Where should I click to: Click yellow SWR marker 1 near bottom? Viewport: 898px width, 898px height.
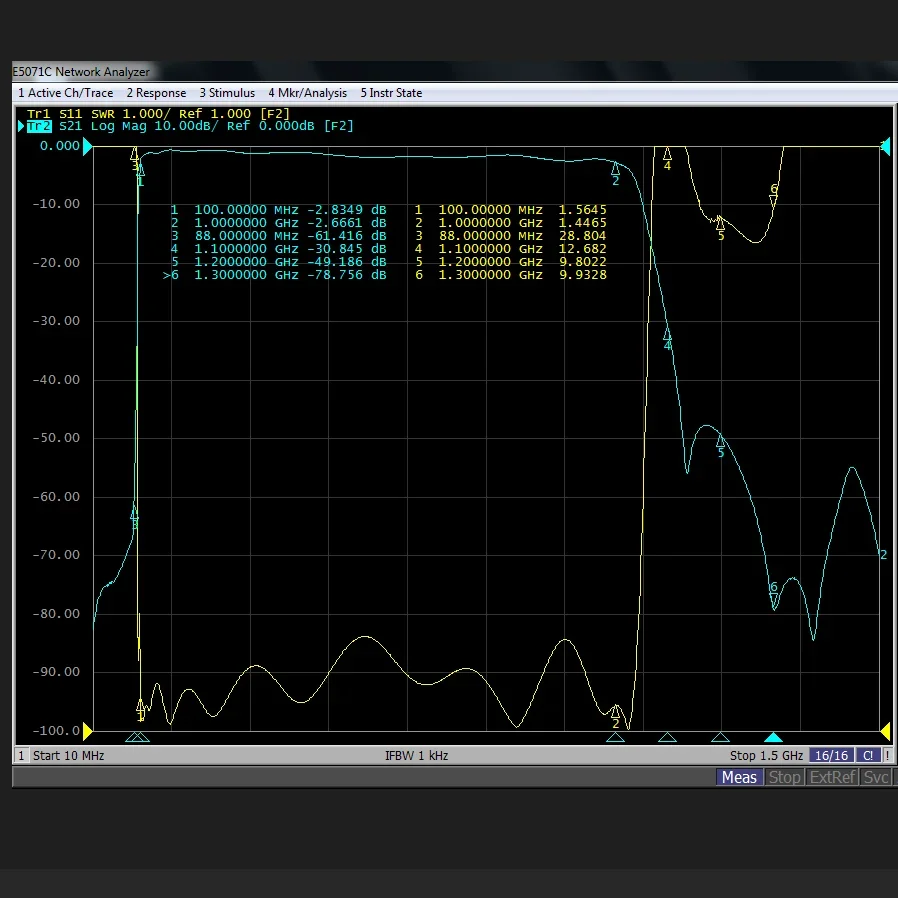[x=140, y=711]
